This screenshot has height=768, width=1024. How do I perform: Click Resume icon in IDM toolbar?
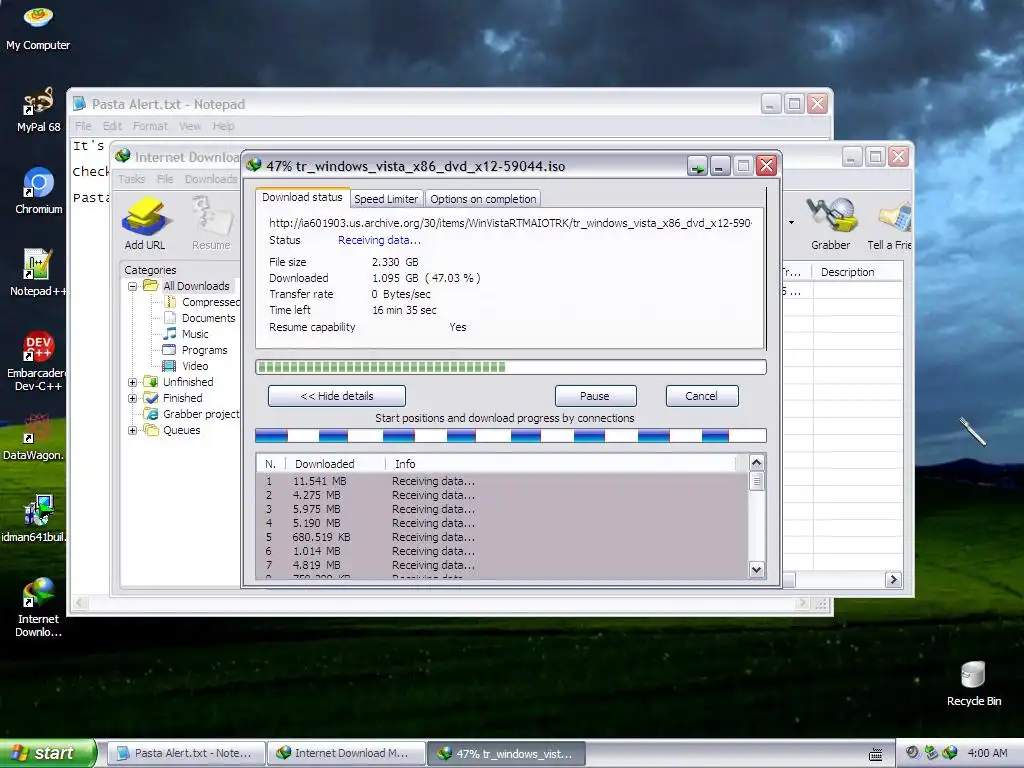coord(211,224)
